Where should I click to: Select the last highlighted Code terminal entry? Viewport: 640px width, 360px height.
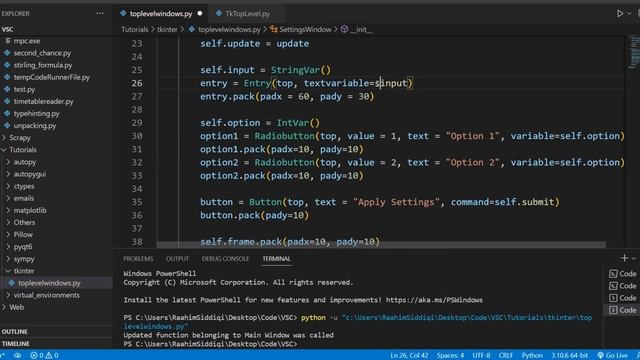tap(622, 310)
